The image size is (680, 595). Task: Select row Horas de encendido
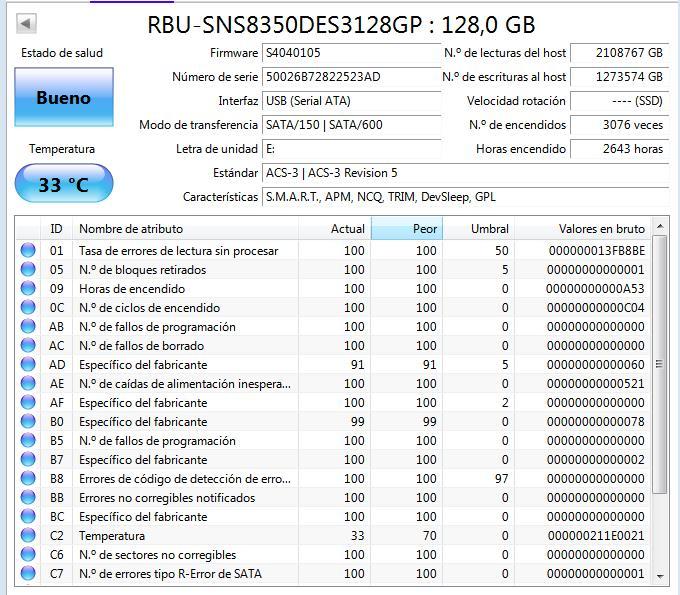click(x=333, y=289)
